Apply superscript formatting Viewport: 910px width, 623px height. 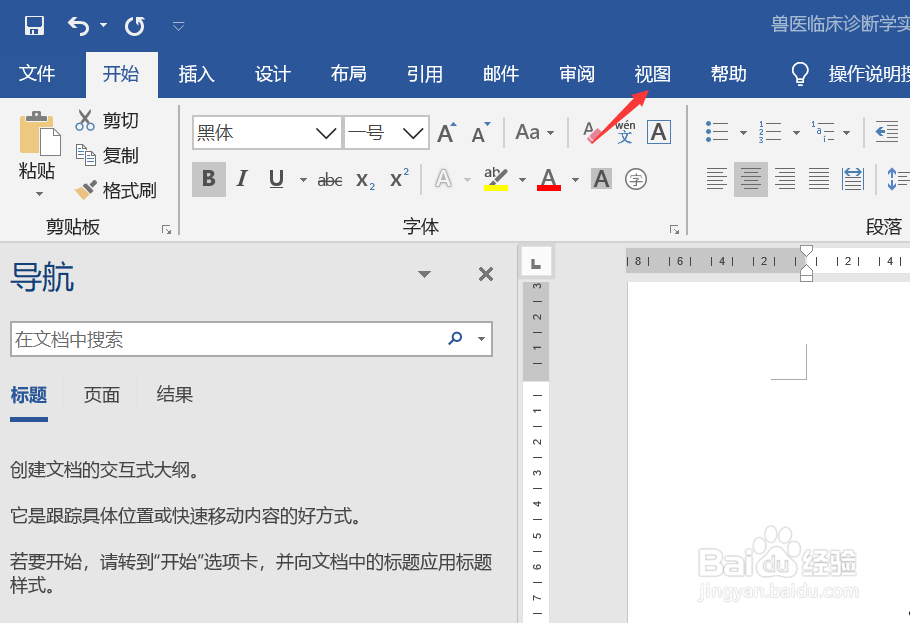coord(398,177)
